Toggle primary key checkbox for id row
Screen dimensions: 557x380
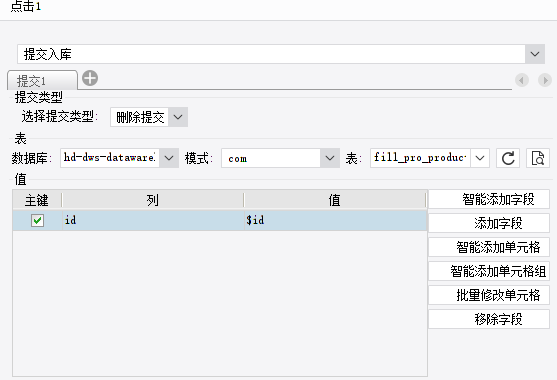tap(37, 220)
